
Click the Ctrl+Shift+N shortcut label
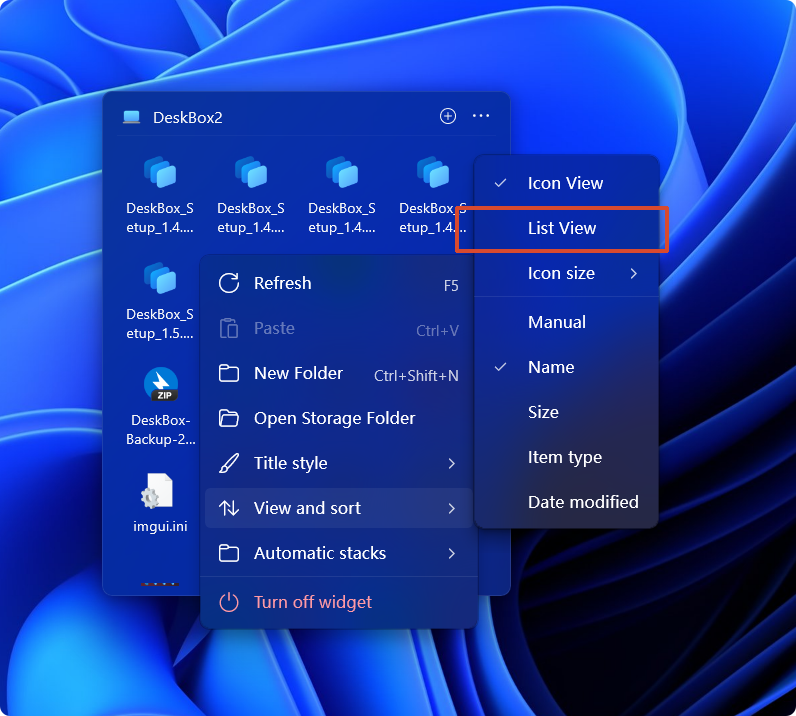pyautogui.click(x=416, y=376)
